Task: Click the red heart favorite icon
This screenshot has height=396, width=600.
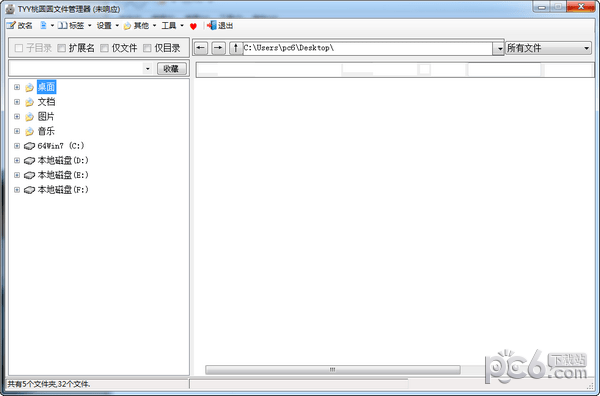Action: pos(193,26)
